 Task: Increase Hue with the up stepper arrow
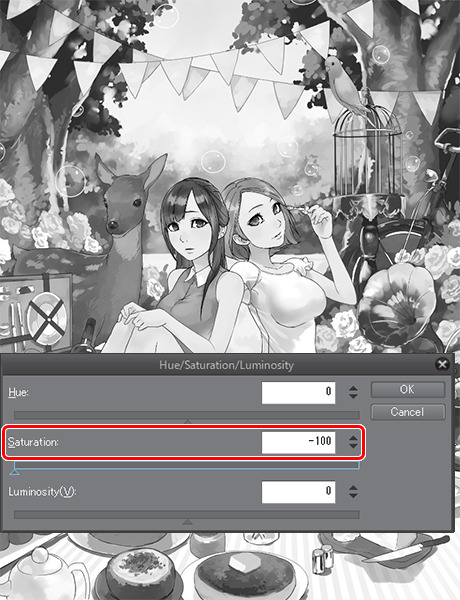(x=353, y=388)
